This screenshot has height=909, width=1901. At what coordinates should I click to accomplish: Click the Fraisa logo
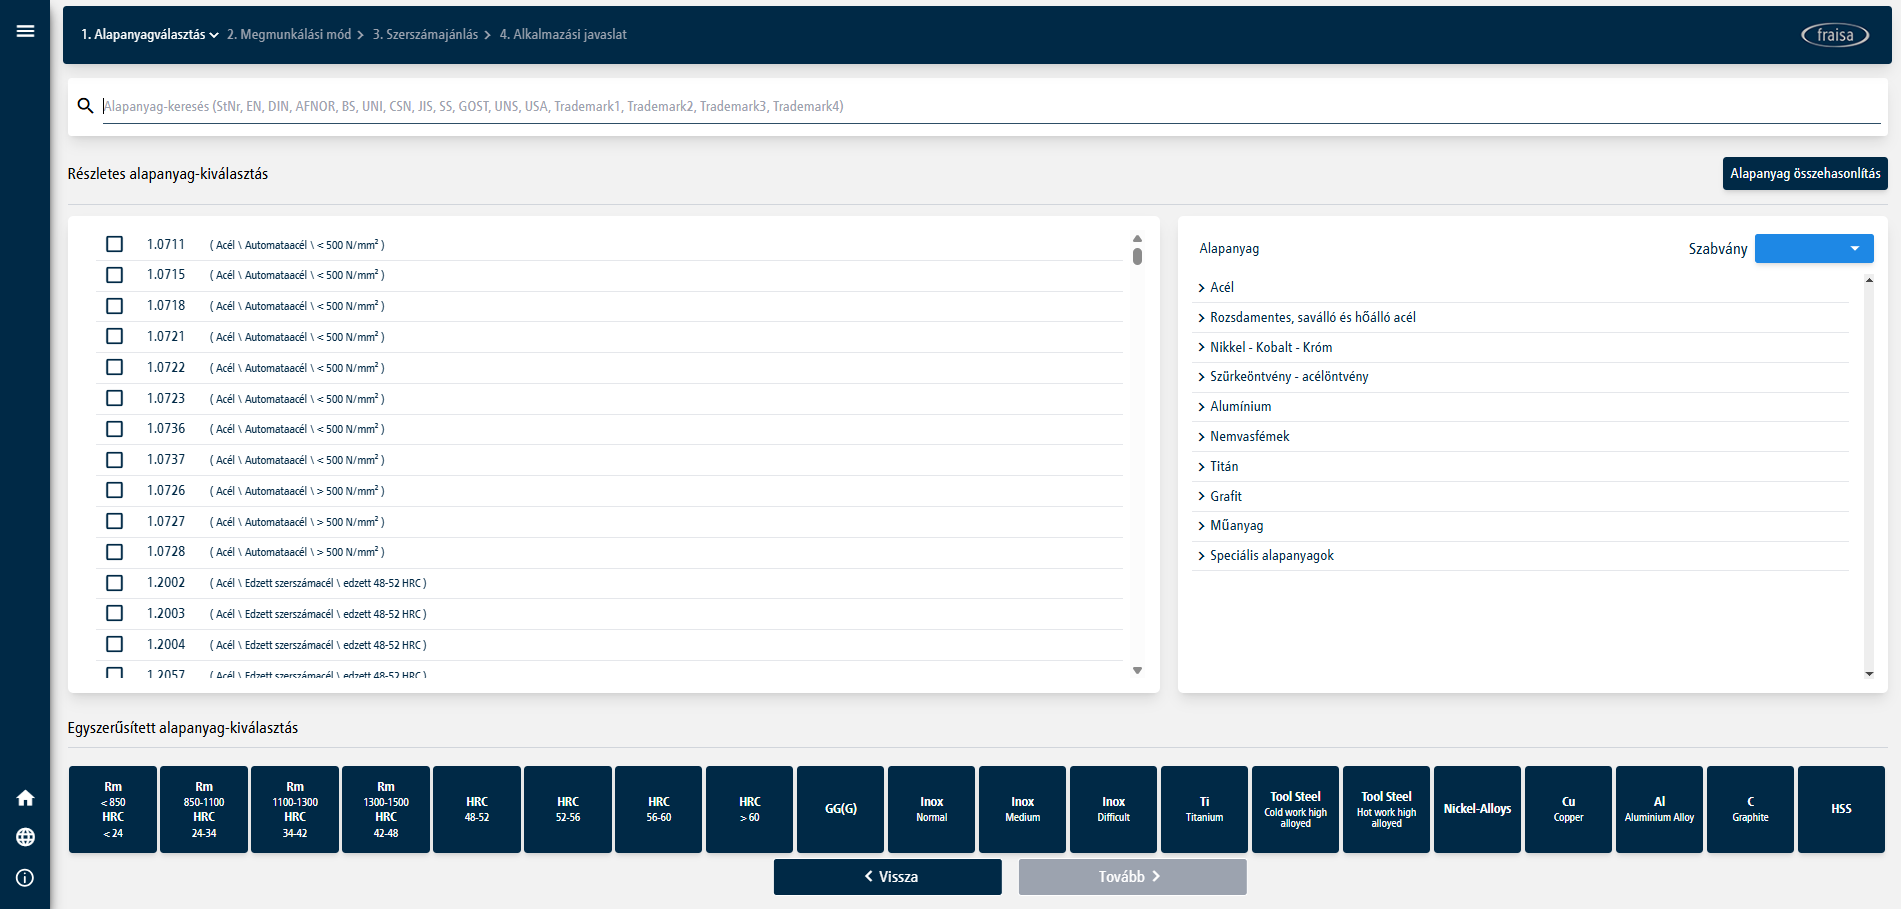tap(1834, 35)
